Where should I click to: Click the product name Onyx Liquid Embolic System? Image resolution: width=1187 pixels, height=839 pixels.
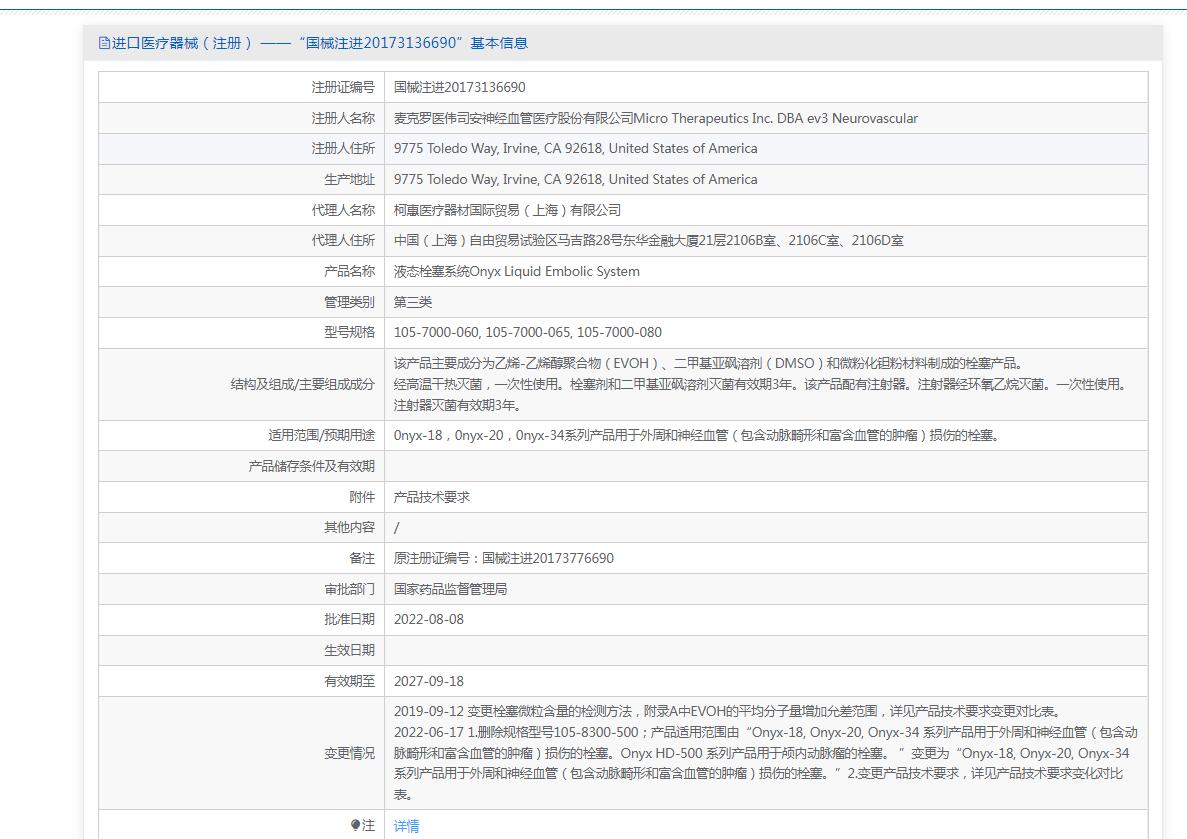point(516,272)
